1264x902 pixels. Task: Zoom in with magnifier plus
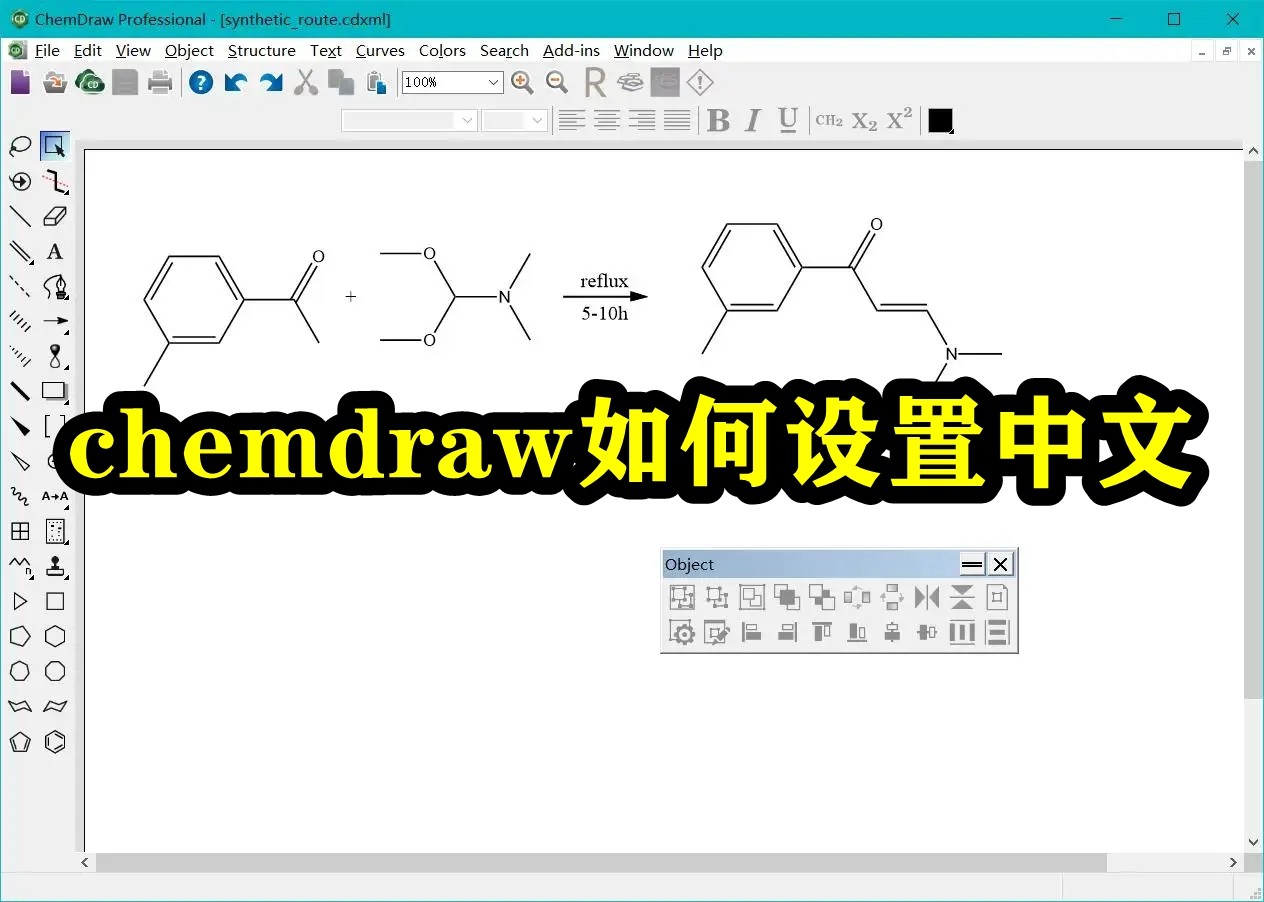click(522, 82)
